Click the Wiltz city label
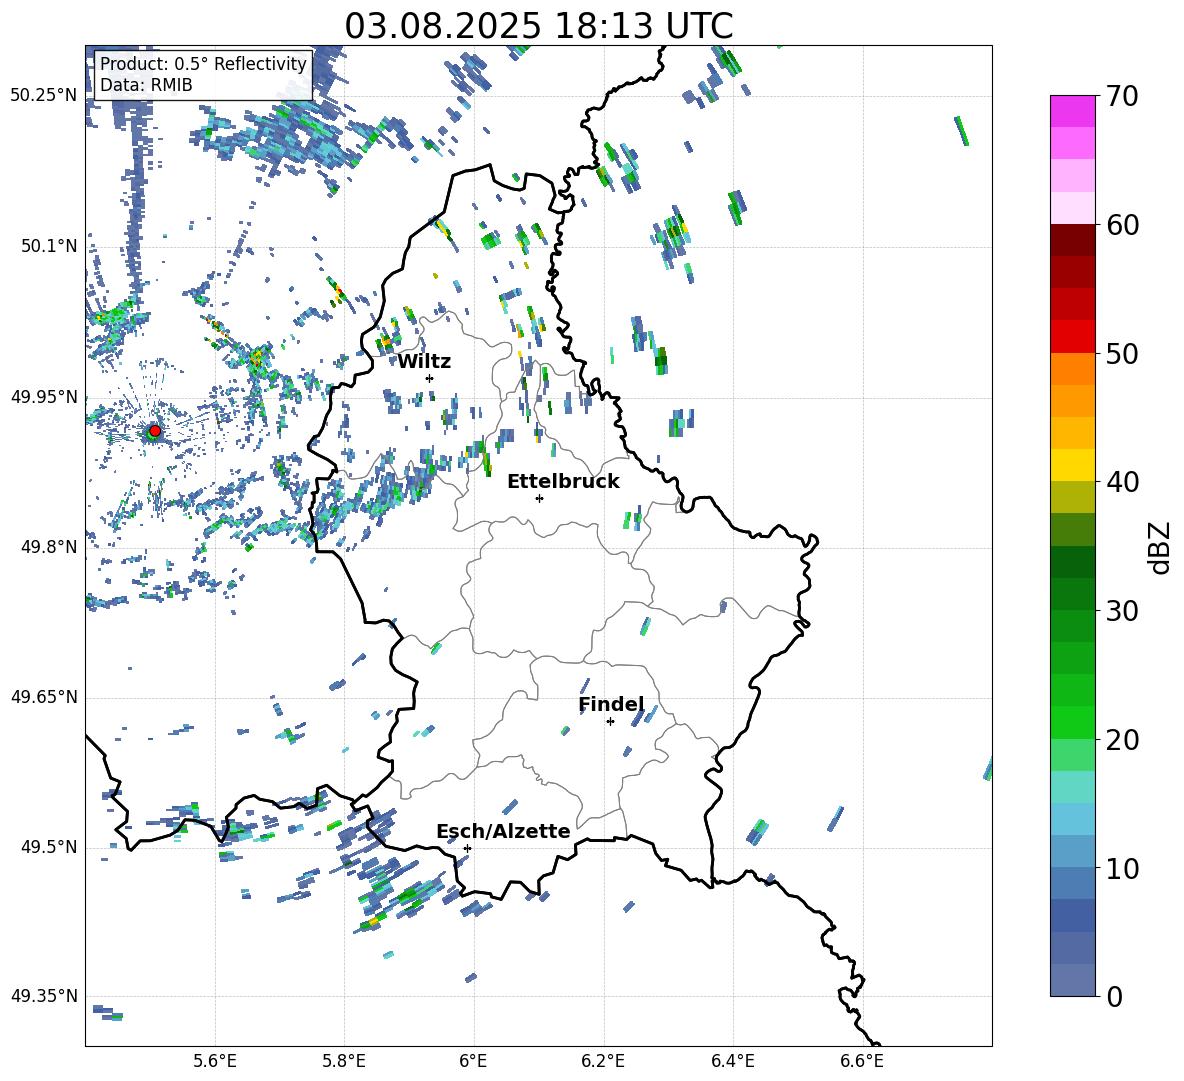This screenshot has height=1081, width=1184. [424, 362]
